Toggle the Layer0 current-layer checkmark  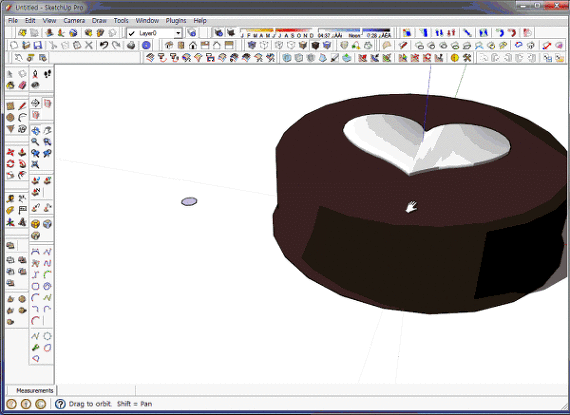coord(132,33)
